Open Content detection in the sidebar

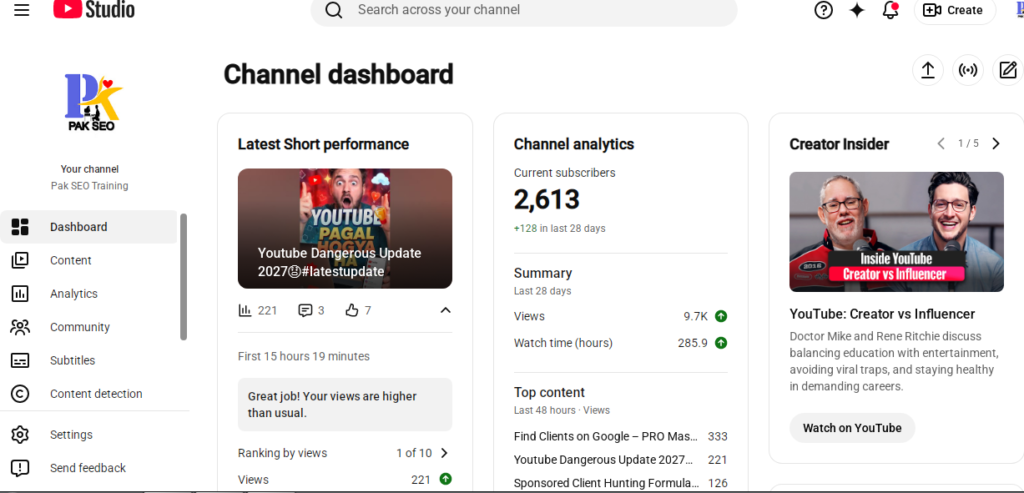click(x=89, y=393)
